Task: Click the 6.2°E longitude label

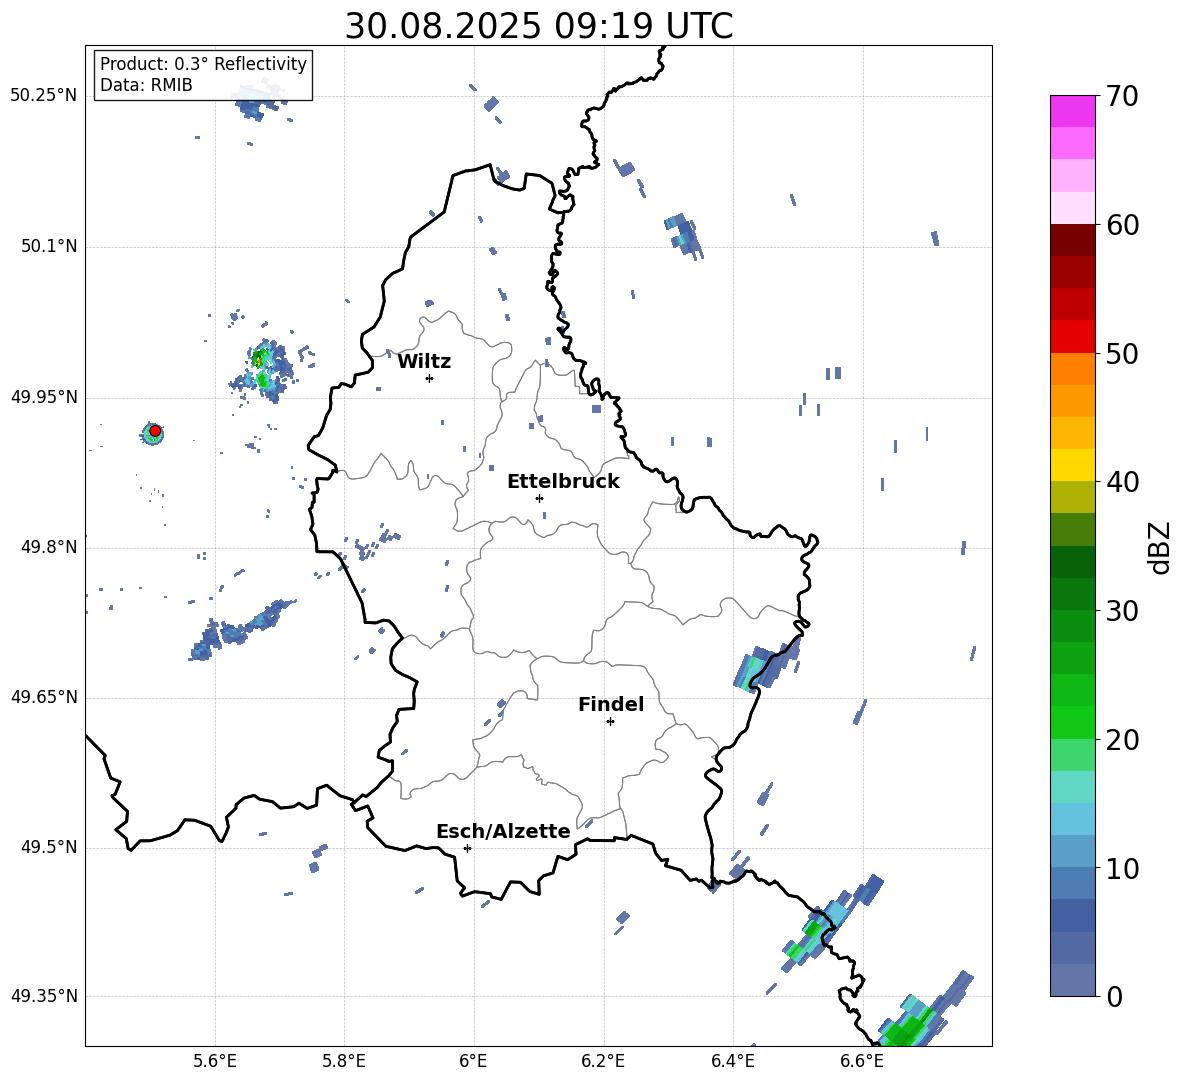Action: [603, 1062]
